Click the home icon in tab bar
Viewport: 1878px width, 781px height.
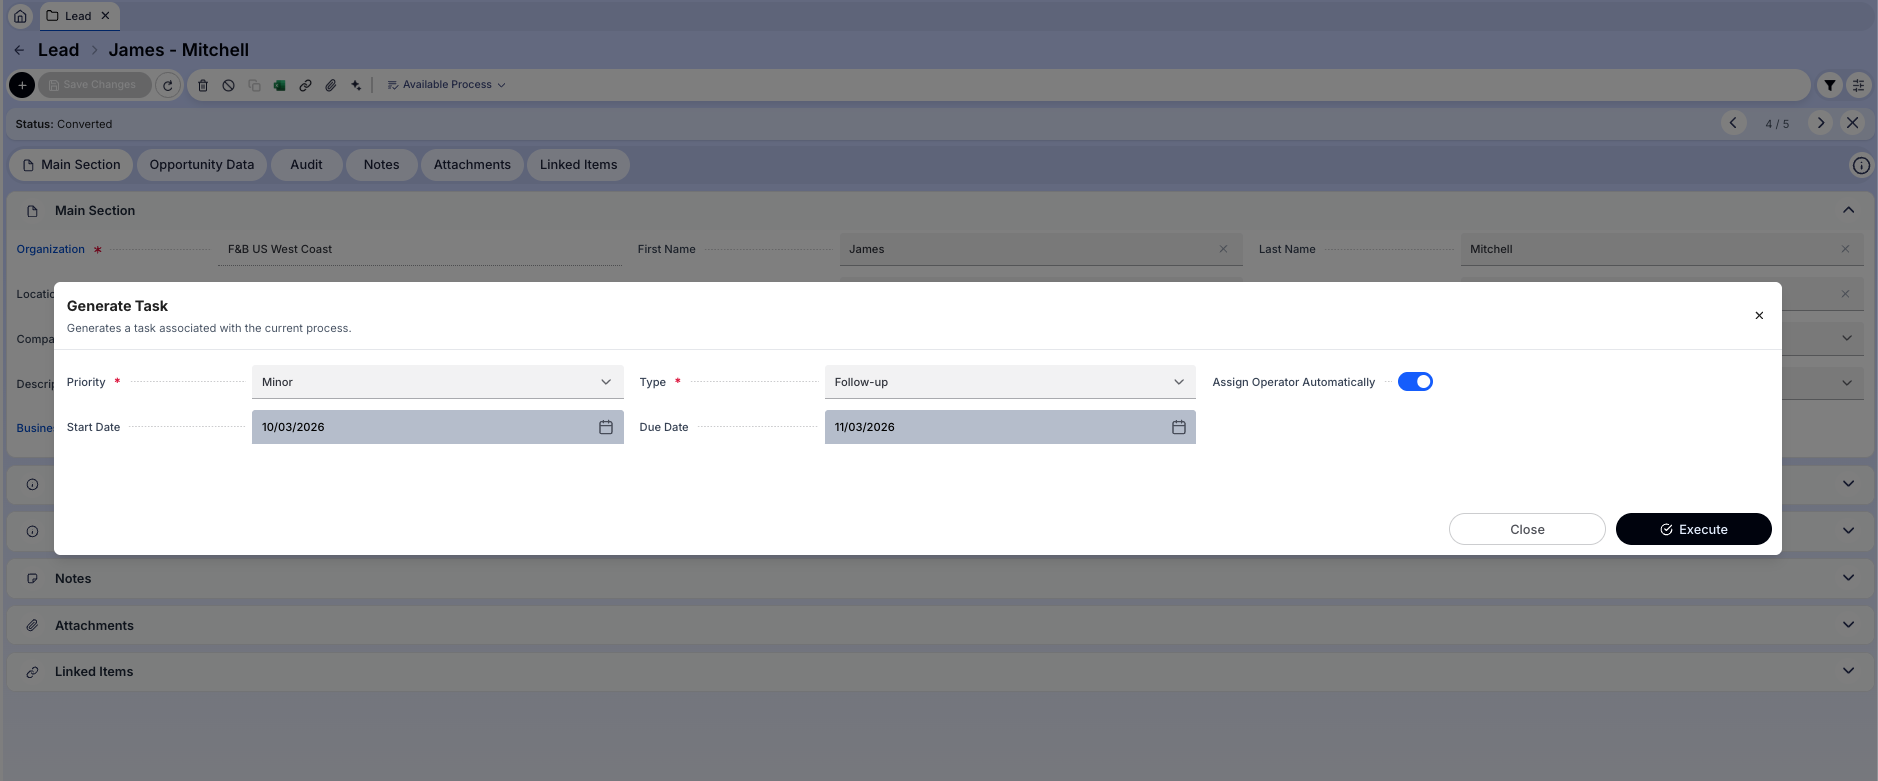[20, 16]
